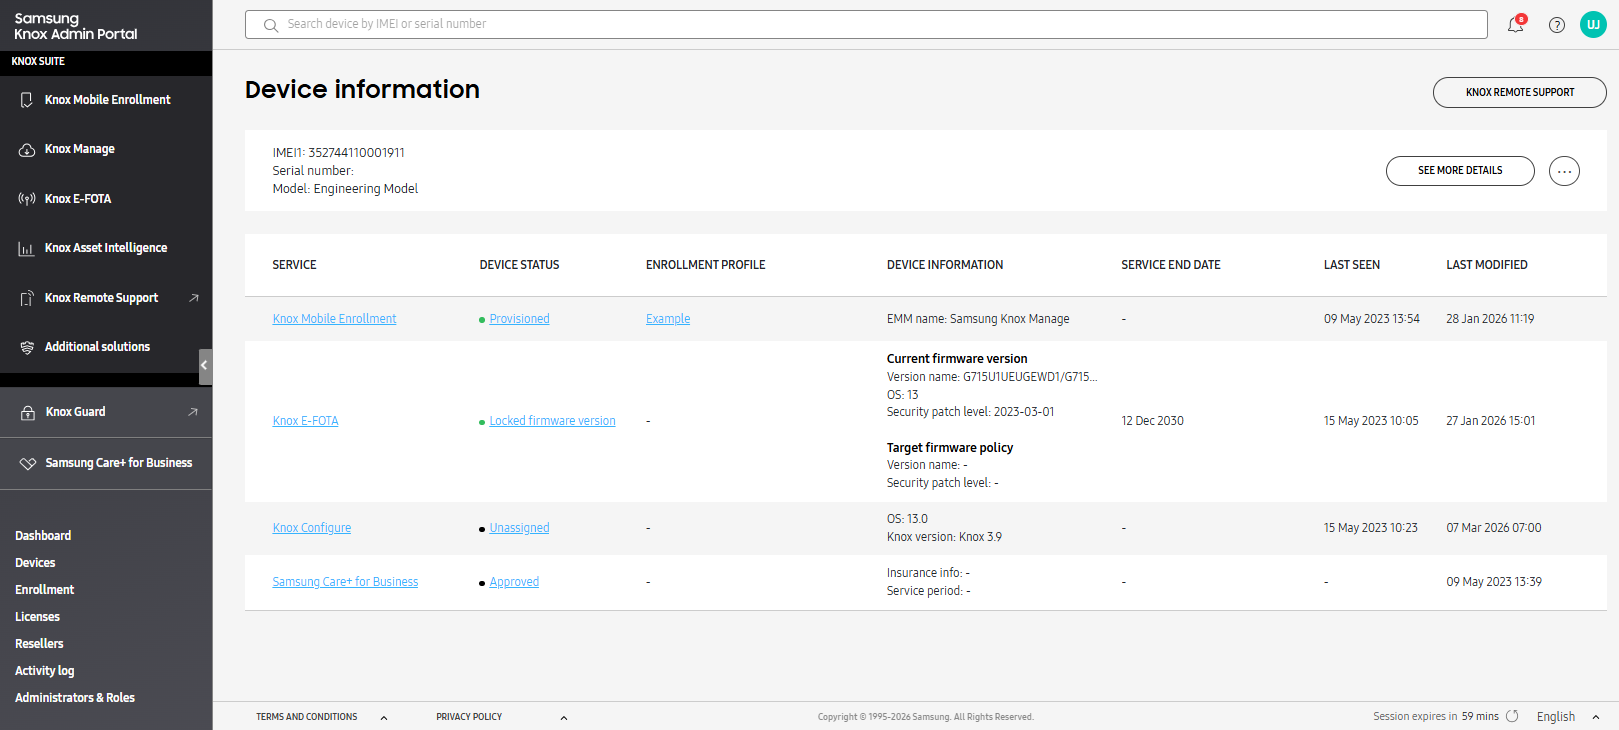
Task: Expand Privacy Policy chevron
Action: tap(564, 717)
